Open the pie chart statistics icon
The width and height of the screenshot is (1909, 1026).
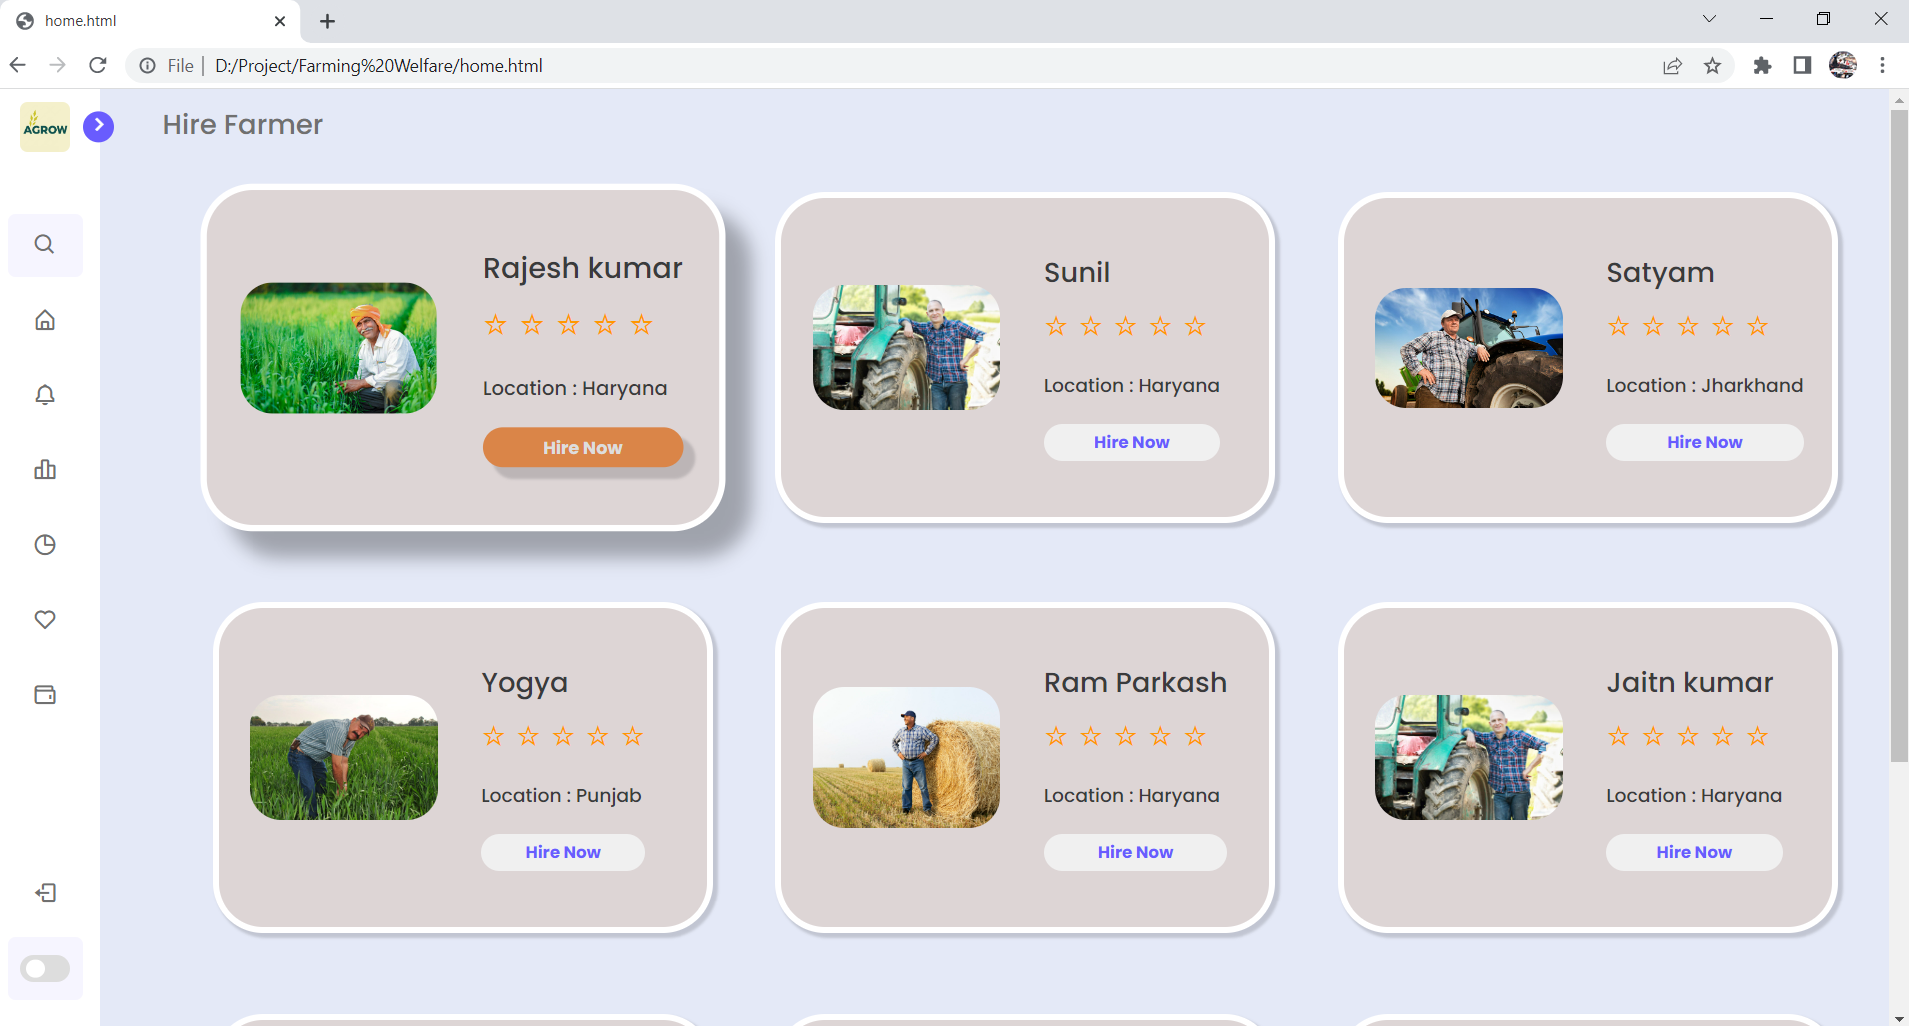tap(44, 544)
